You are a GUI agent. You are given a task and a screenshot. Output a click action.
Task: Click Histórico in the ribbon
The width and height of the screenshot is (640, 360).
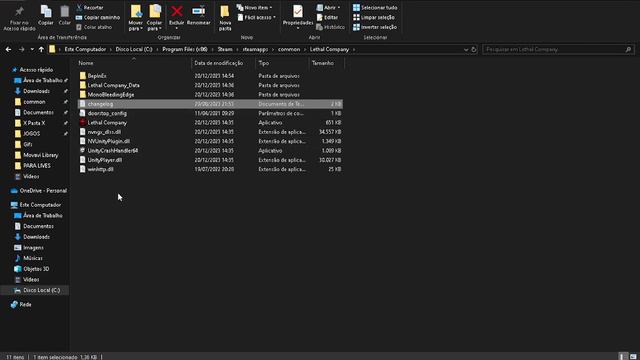(x=331, y=27)
